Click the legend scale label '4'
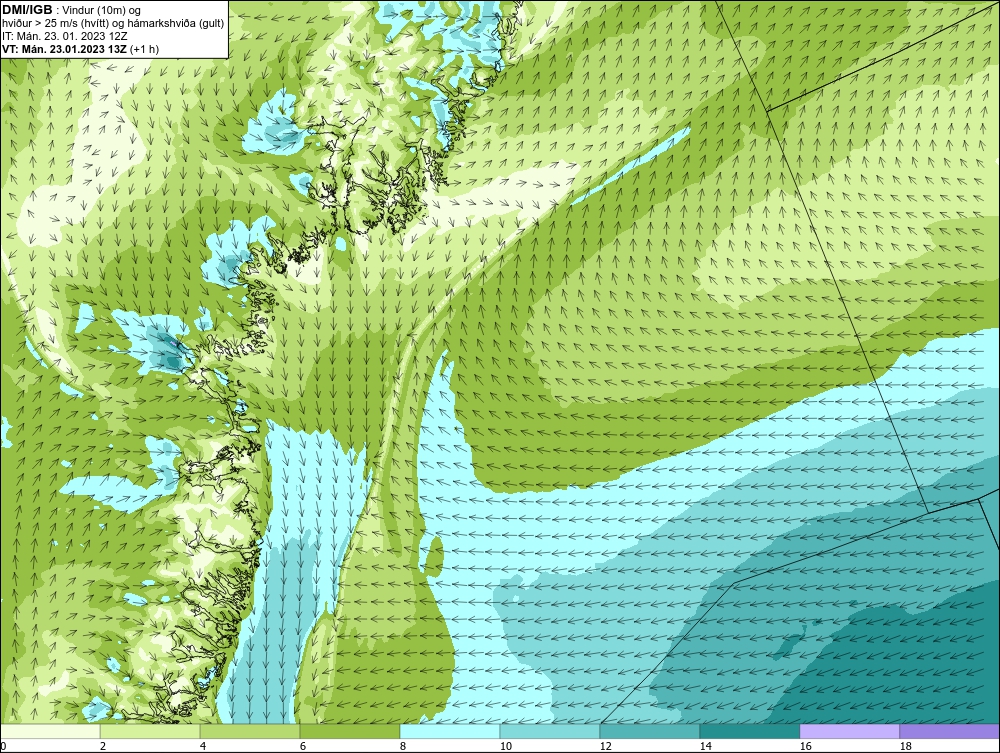The height and width of the screenshot is (753, 1000). 203,746
